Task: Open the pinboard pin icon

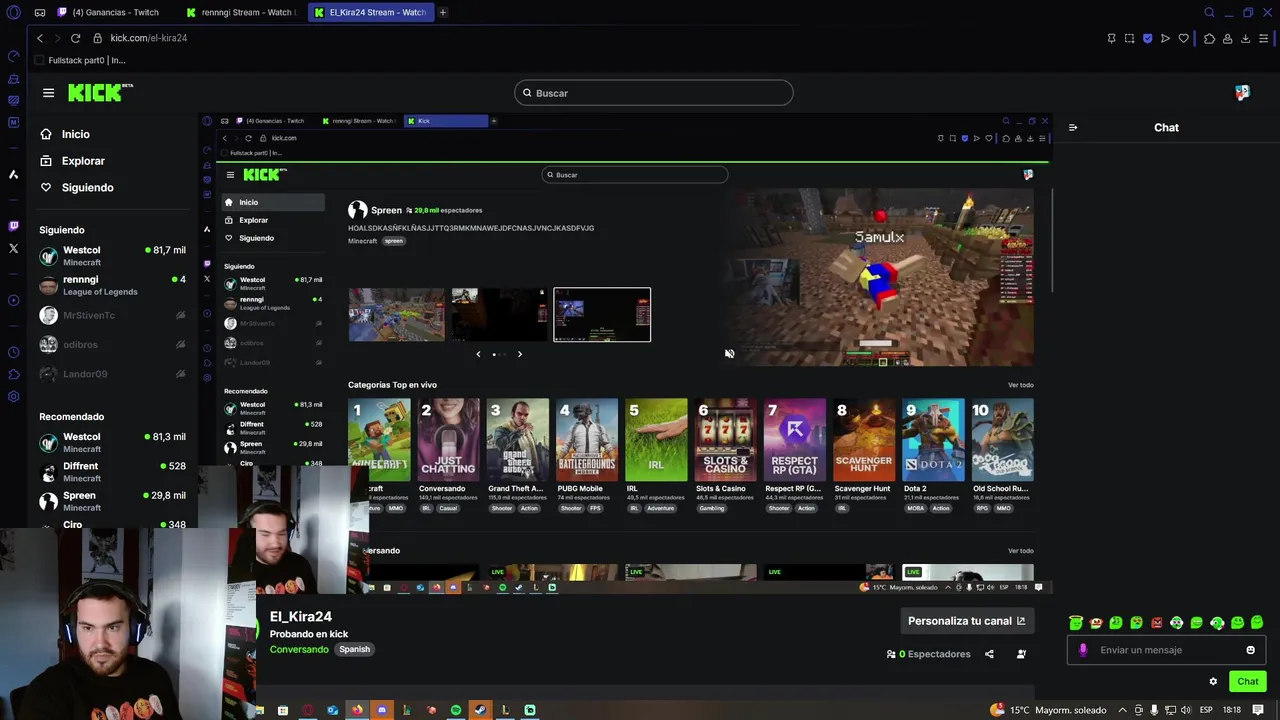Action: [x=1111, y=38]
